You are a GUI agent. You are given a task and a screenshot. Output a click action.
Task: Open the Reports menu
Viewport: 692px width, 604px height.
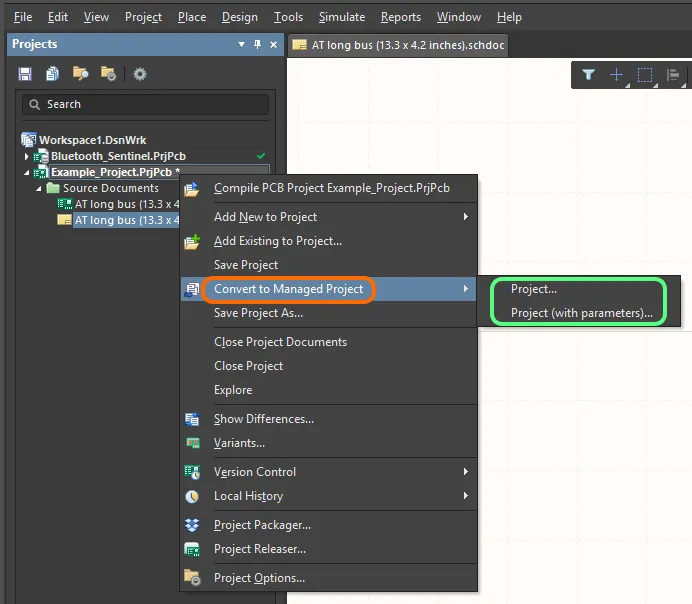click(401, 17)
